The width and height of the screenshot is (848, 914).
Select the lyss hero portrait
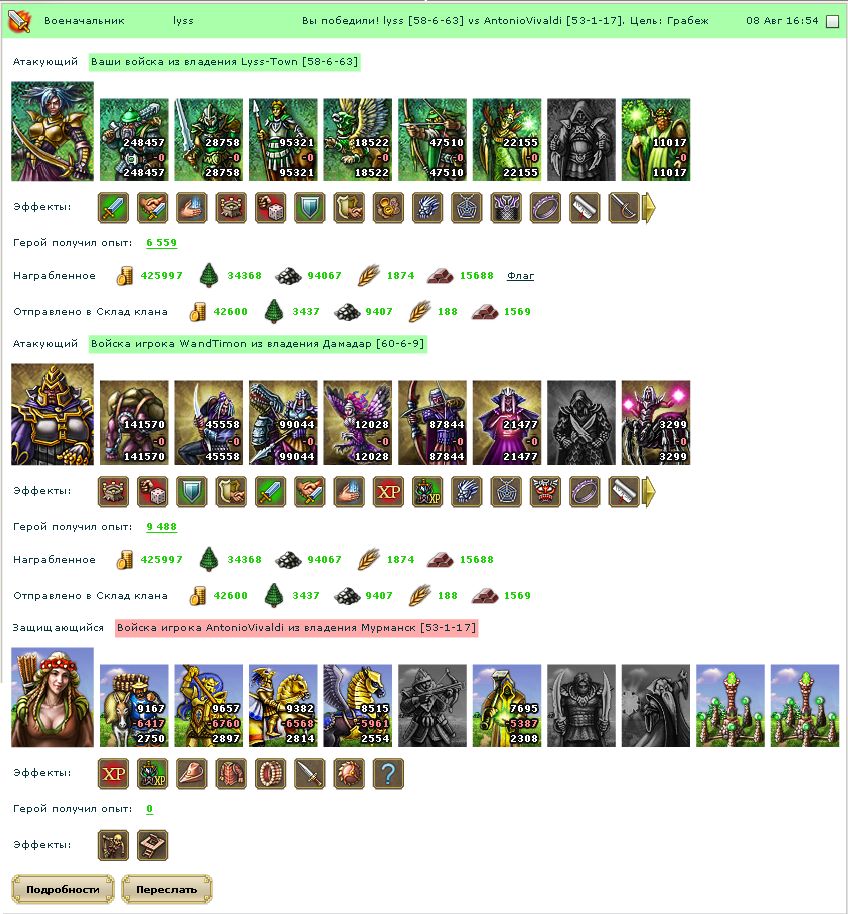point(52,131)
